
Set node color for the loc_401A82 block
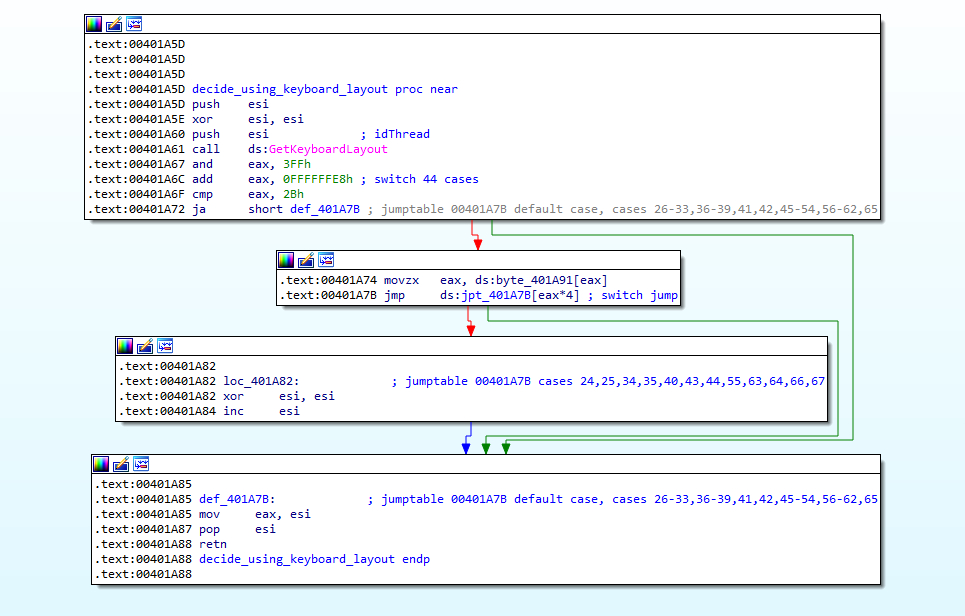point(125,346)
